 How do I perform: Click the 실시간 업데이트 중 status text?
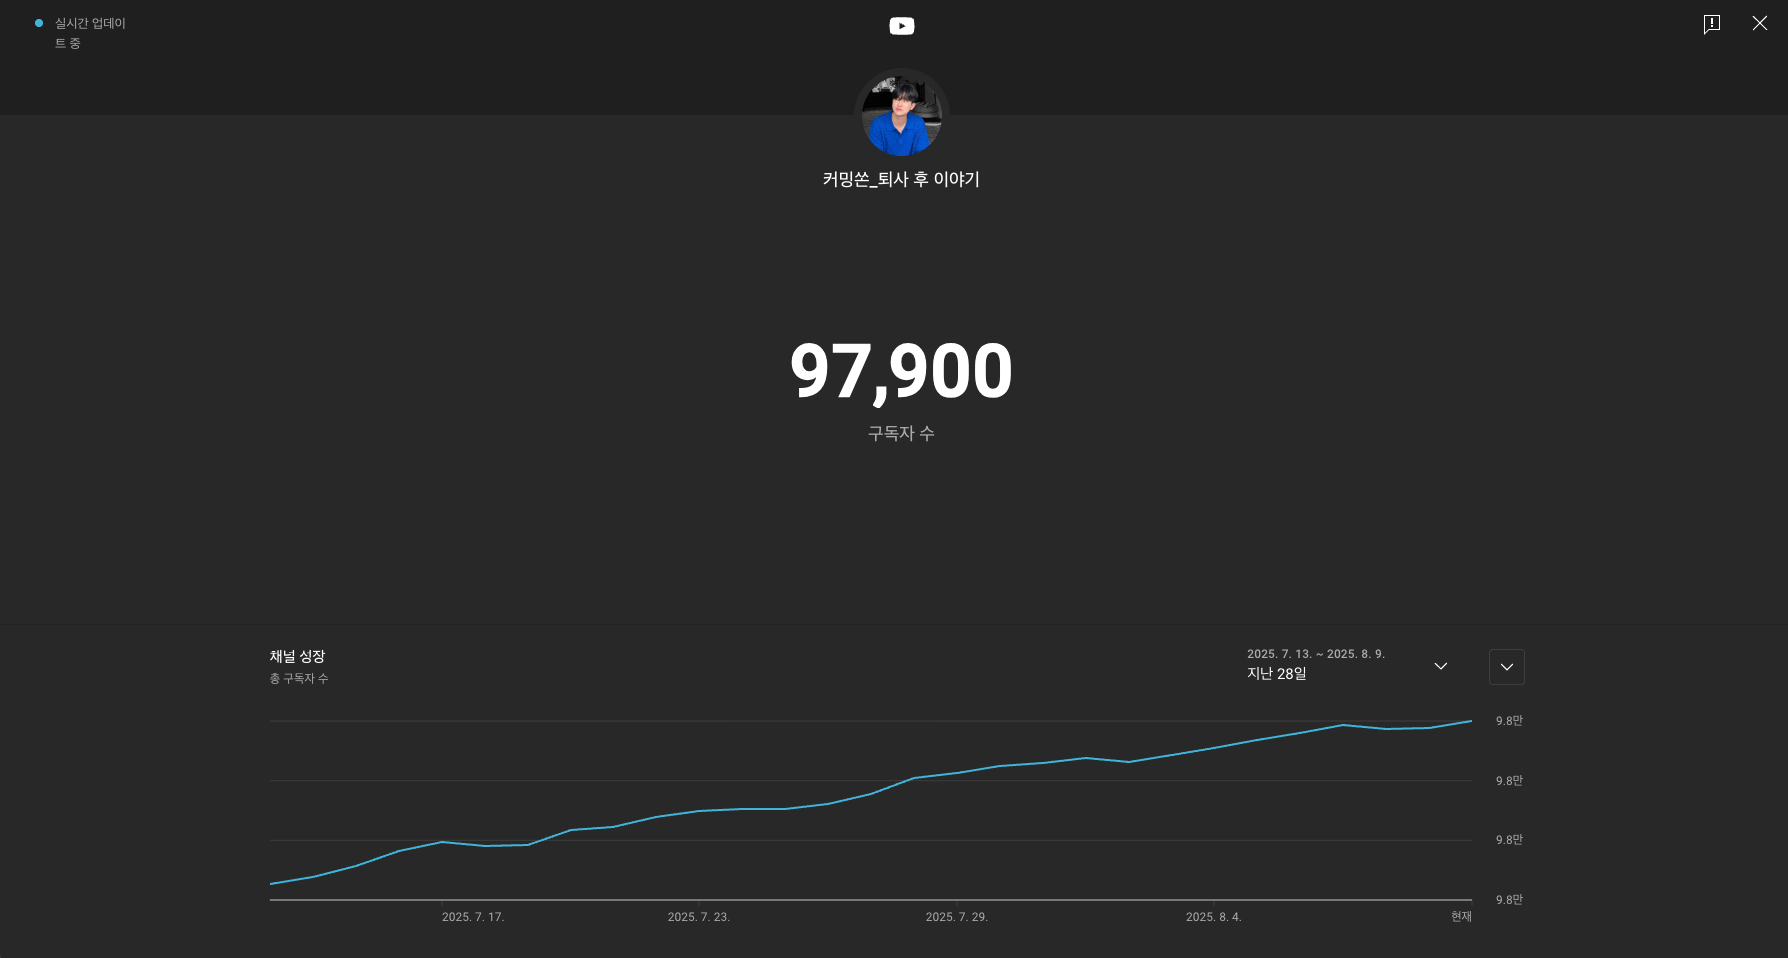coord(90,33)
